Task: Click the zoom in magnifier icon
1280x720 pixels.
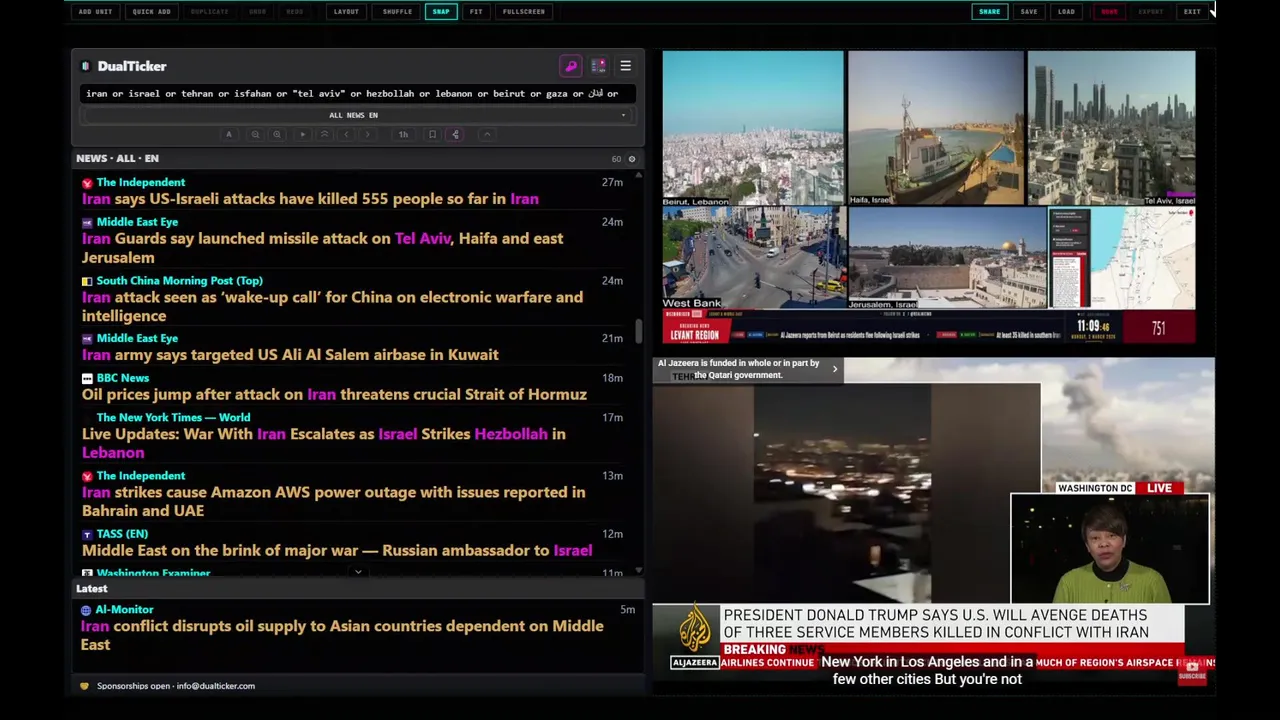Action: (x=277, y=134)
